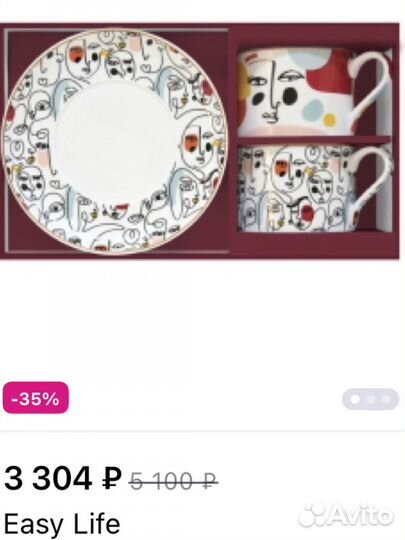Select the second image pagination dot
Viewport: 405px width, 540px height.
tap(371, 399)
